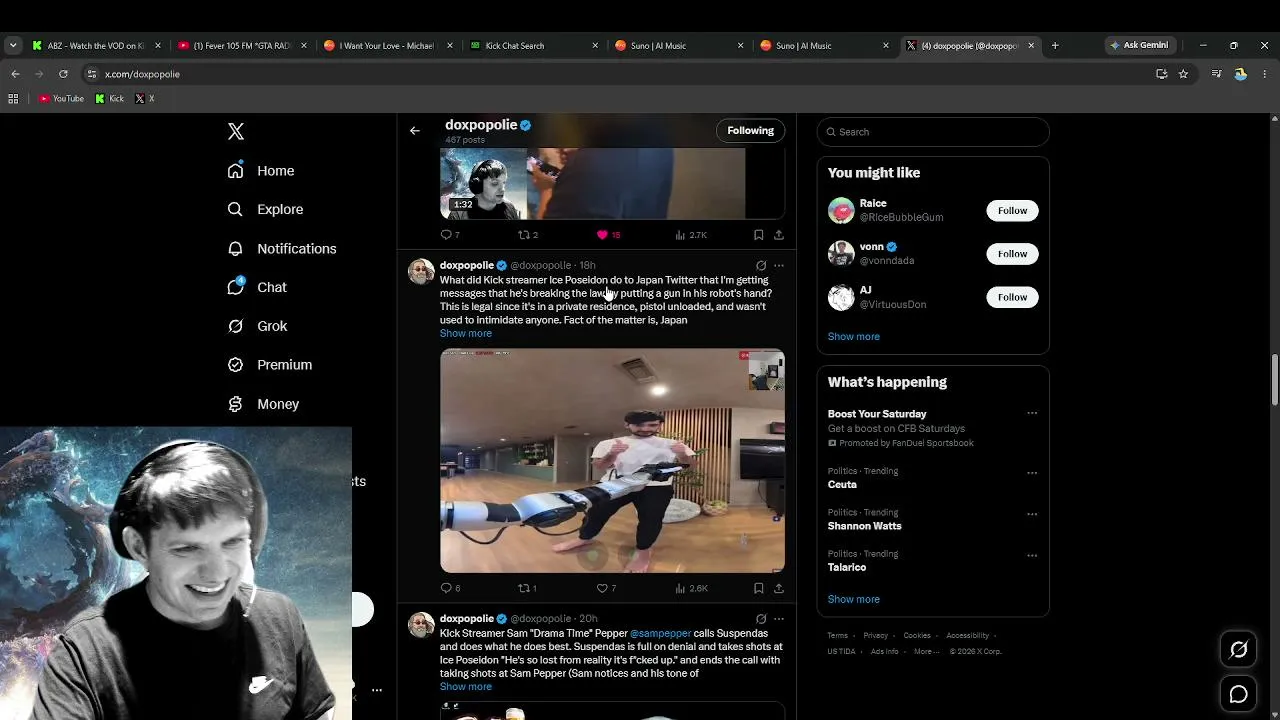1280x720 pixels.
Task: Like the post with 7 likes
Action: [606, 588]
